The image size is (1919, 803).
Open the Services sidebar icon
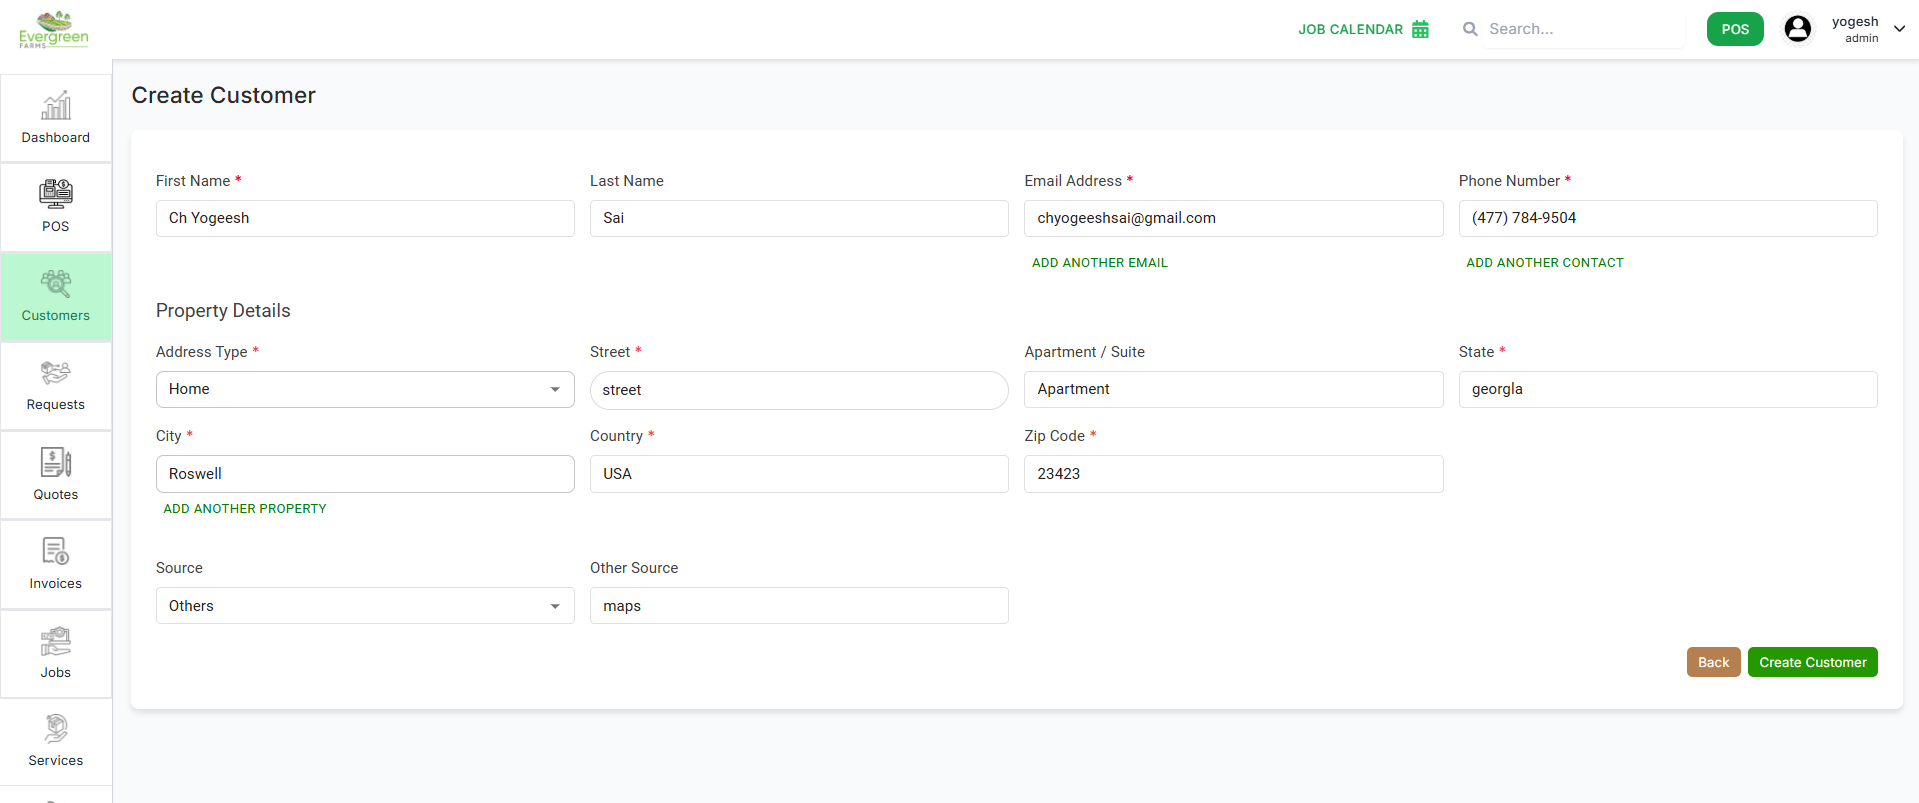tap(56, 728)
